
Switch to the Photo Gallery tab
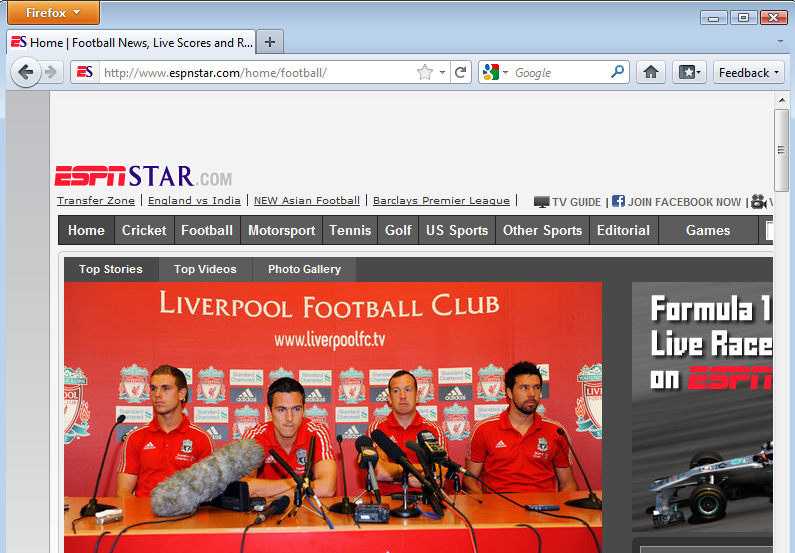coord(304,269)
